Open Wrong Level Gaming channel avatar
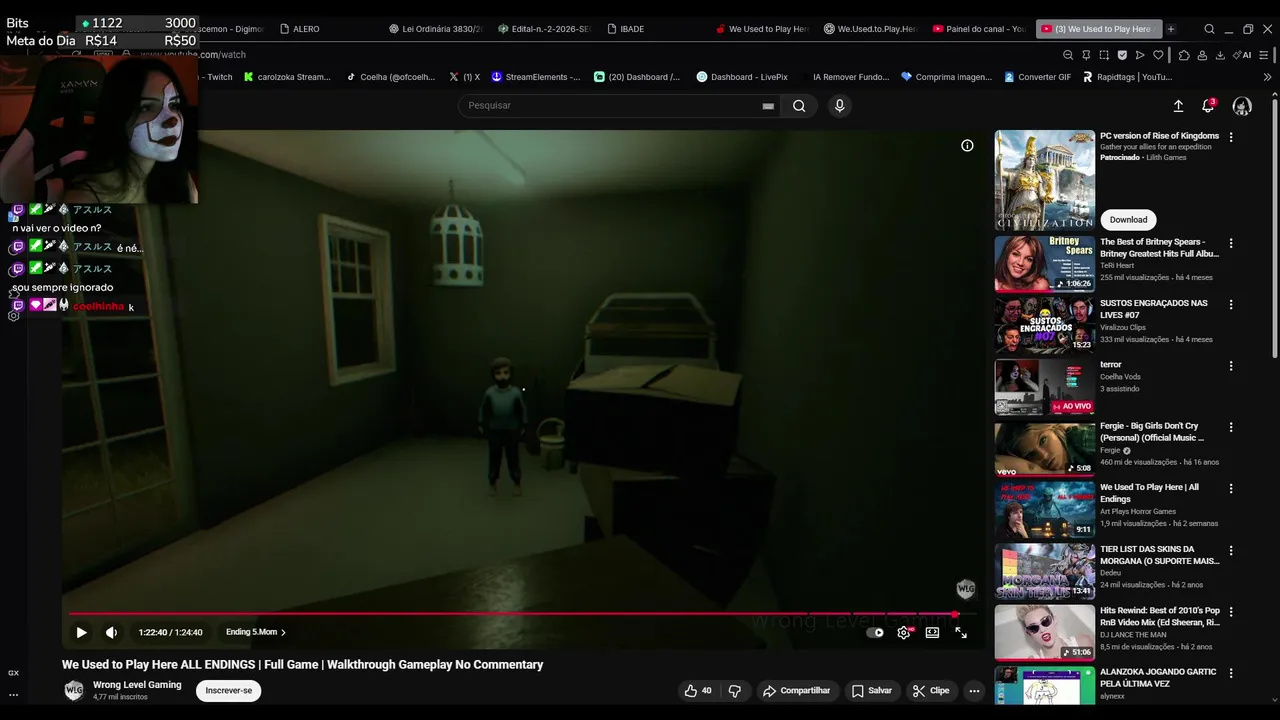The width and height of the screenshot is (1280, 720). coord(74,691)
